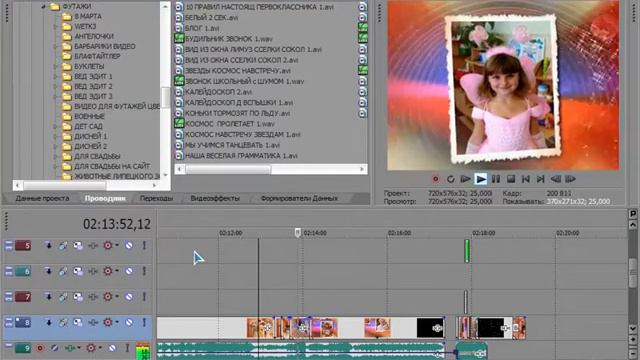This screenshot has height=360, width=640.
Task: Open Track FX dropdown arrow on track 9
Action: click(79, 348)
